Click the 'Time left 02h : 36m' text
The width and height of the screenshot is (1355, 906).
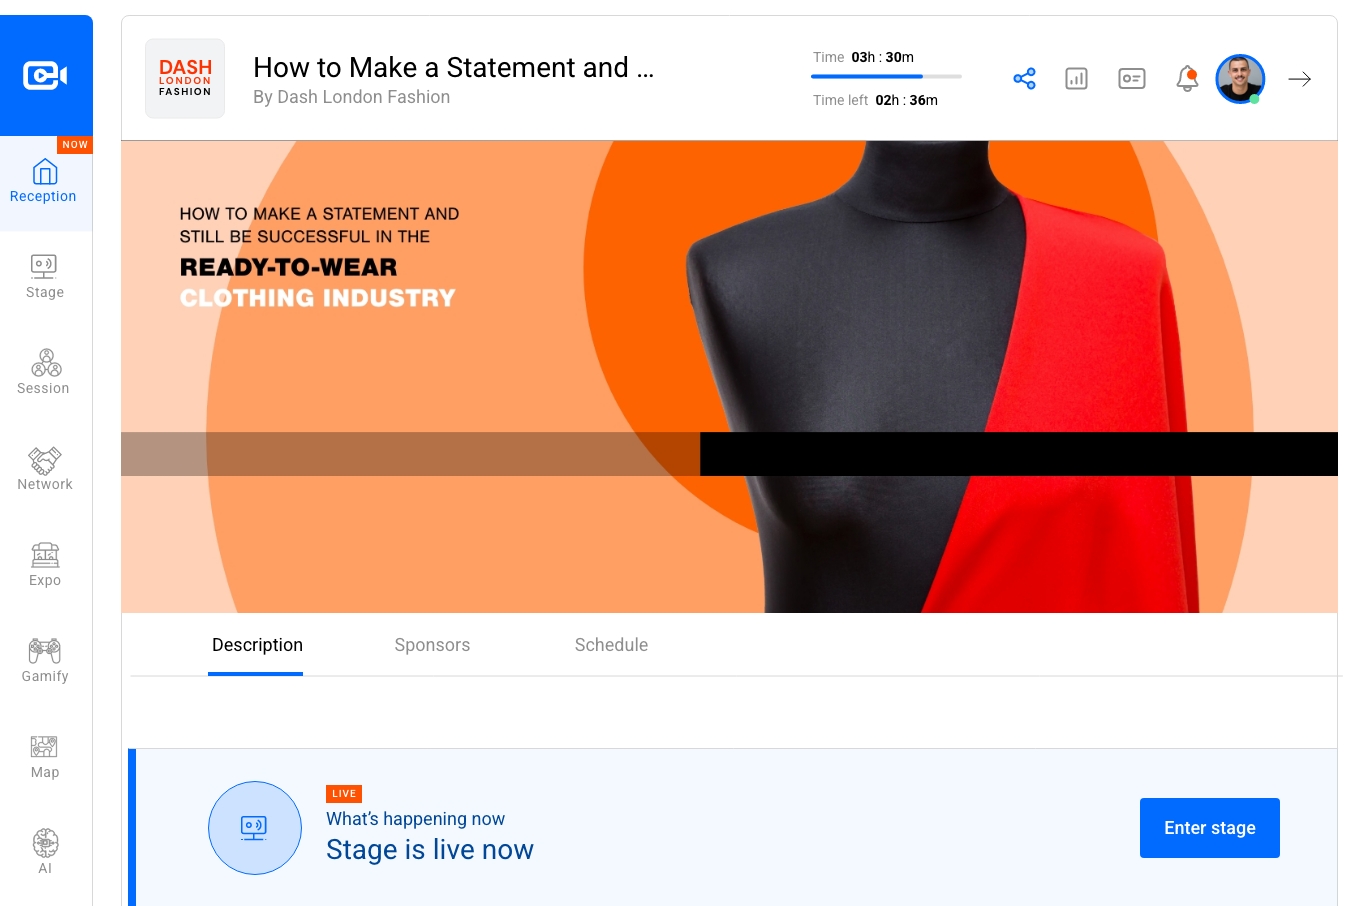point(875,100)
